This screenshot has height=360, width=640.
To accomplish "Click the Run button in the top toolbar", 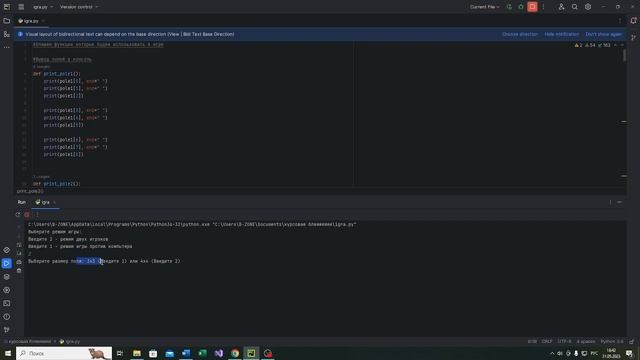I will tap(509, 7).
